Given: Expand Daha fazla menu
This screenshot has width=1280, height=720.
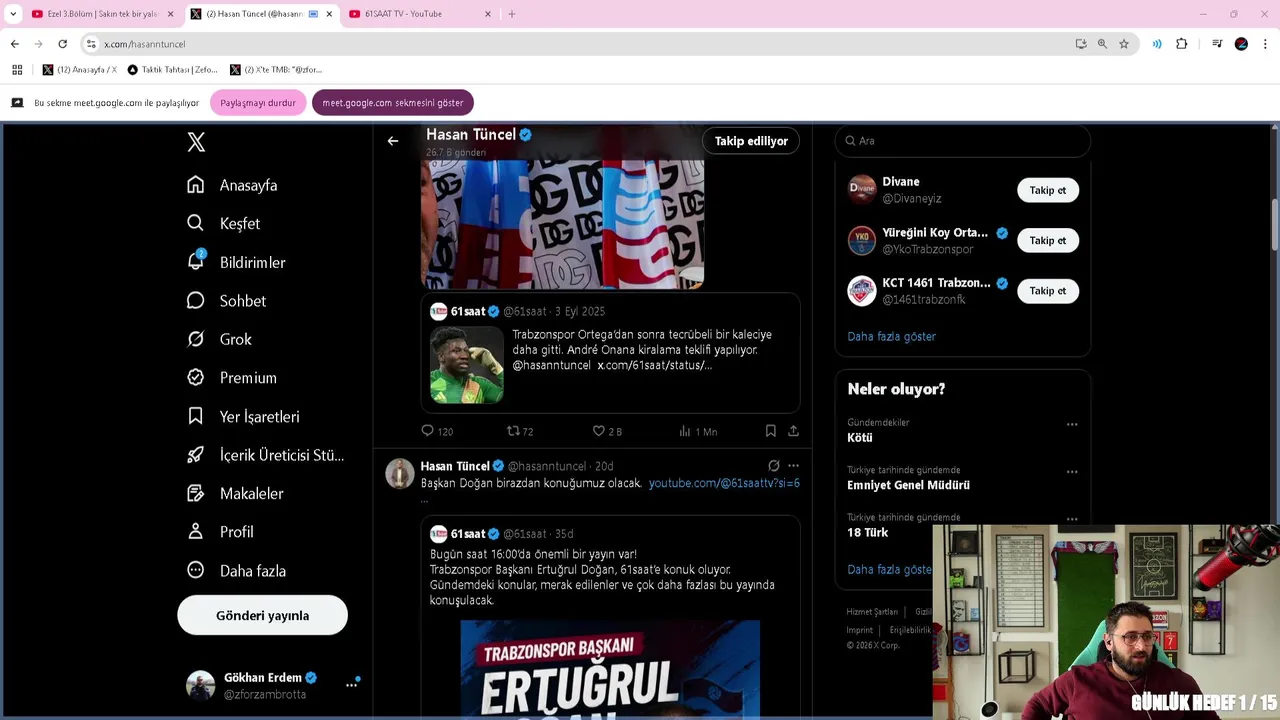Looking at the screenshot, I should point(237,570).
